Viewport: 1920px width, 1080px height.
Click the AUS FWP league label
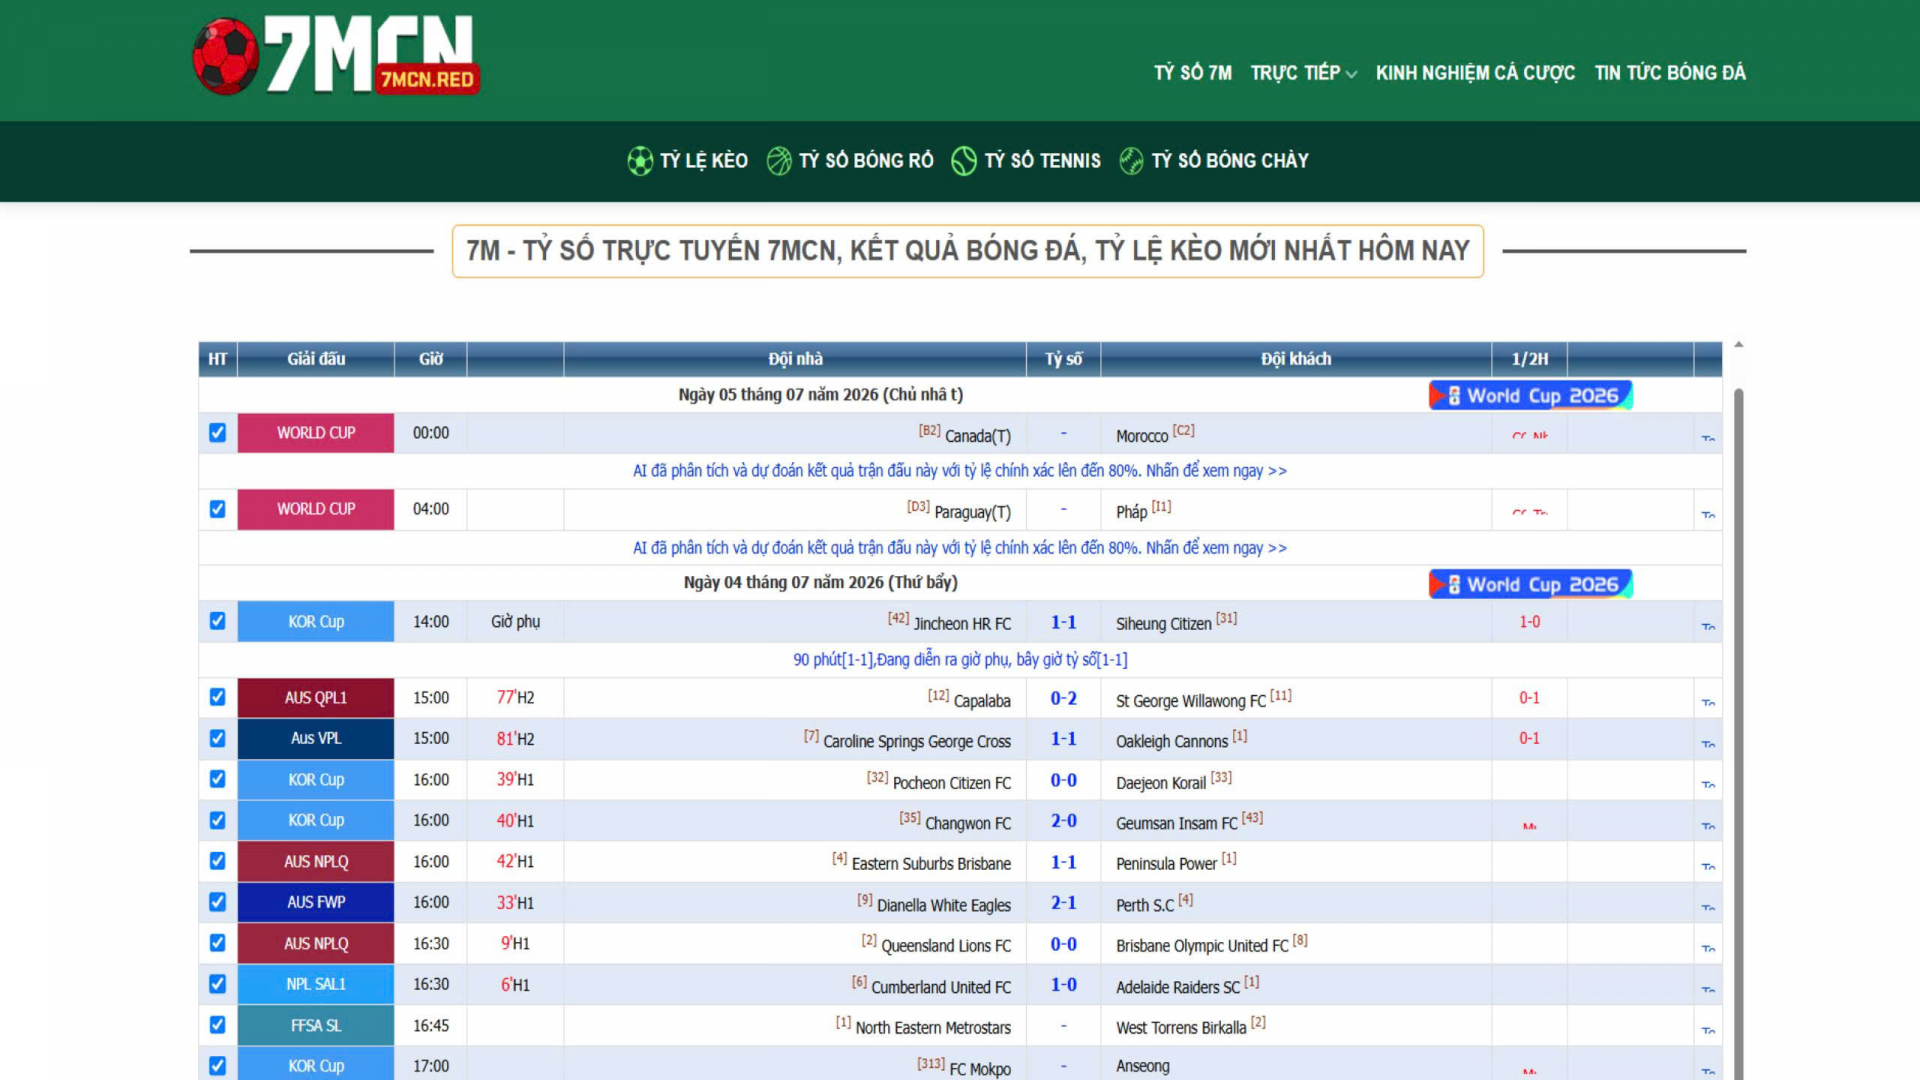pos(316,902)
